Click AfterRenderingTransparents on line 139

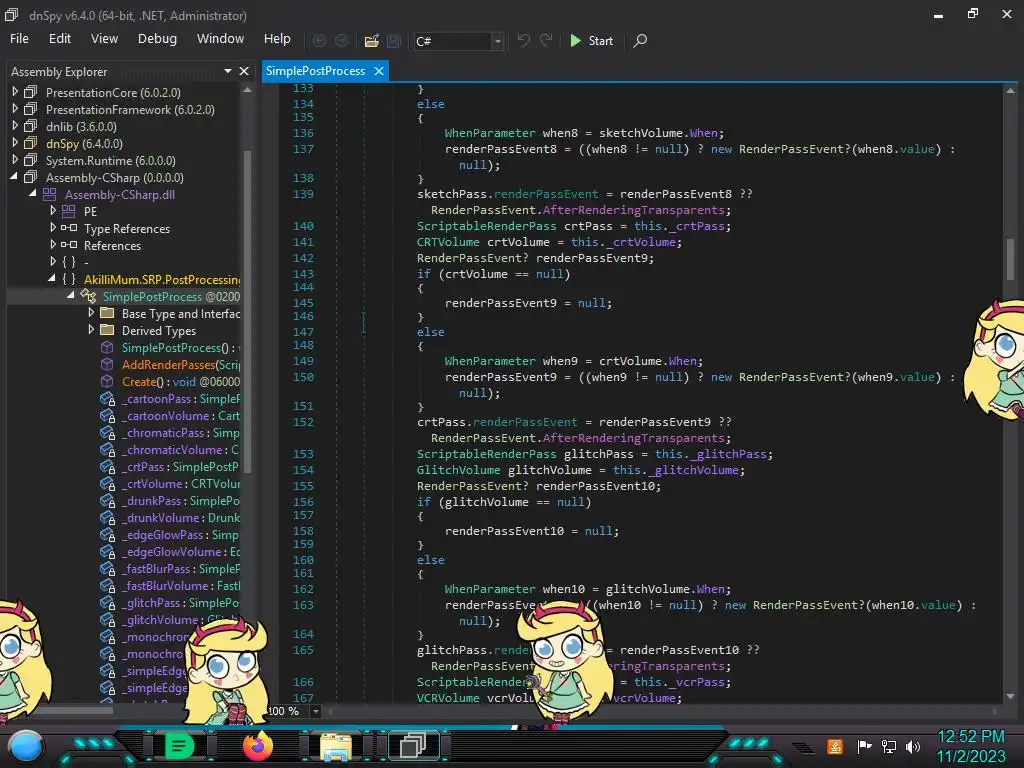tap(633, 210)
